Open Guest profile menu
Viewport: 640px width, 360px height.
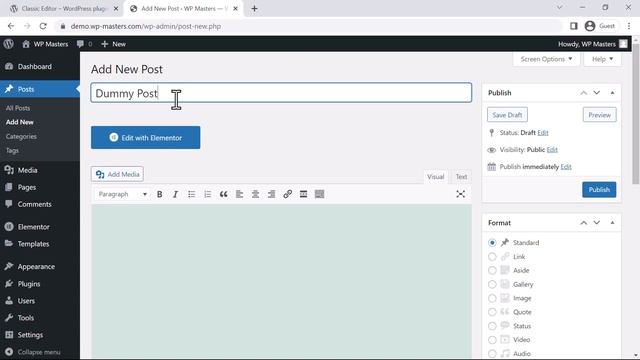(x=600, y=26)
